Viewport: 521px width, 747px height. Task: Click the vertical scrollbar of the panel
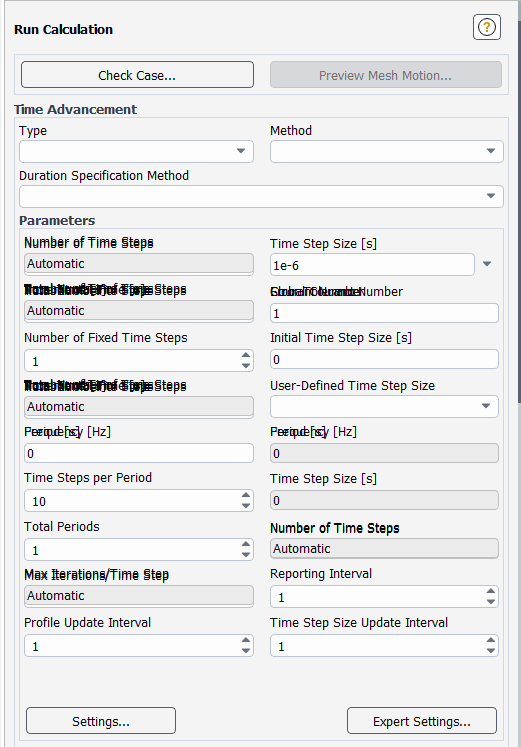pyautogui.click(x=519, y=201)
